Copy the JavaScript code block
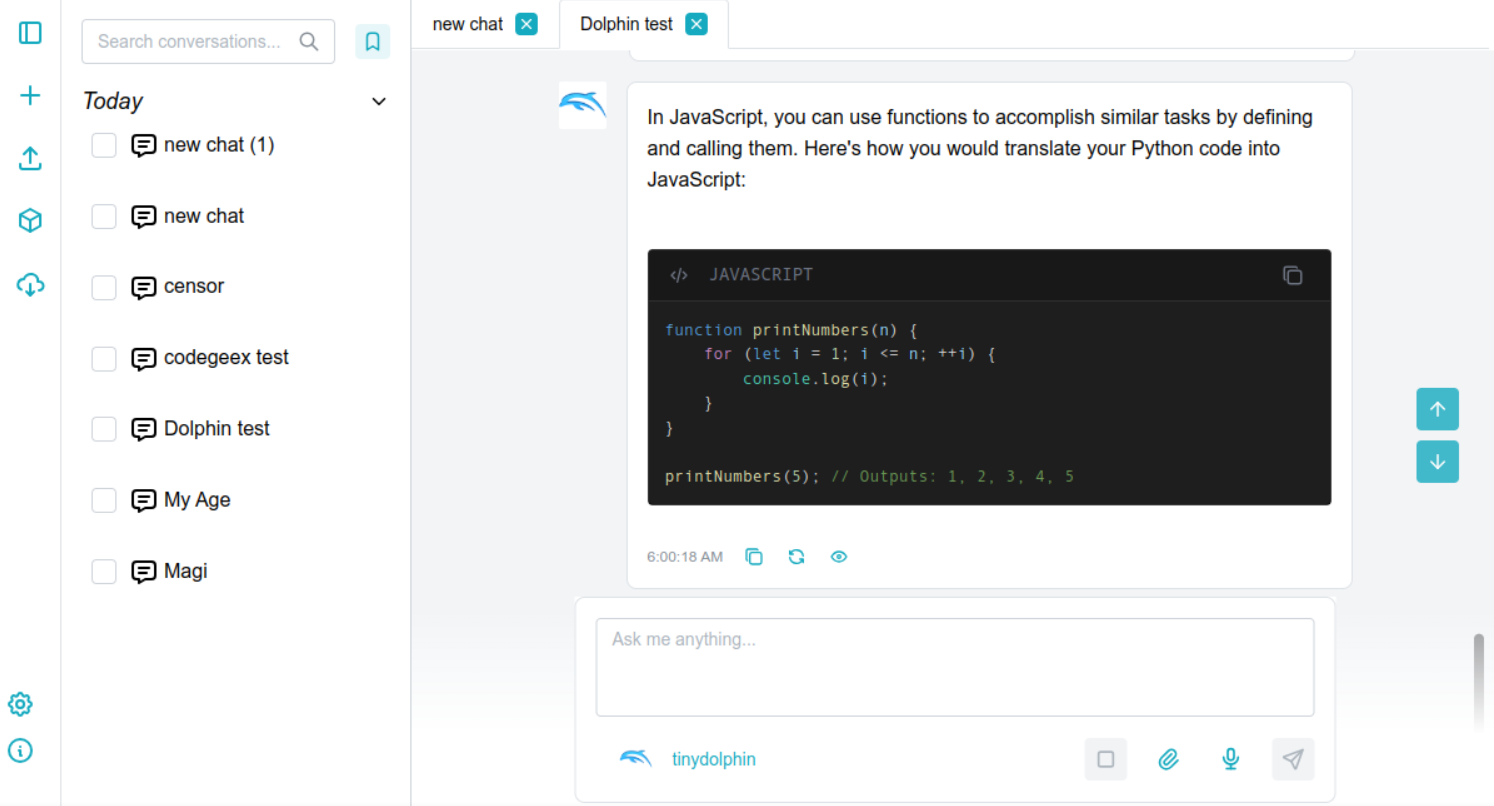 1292,275
